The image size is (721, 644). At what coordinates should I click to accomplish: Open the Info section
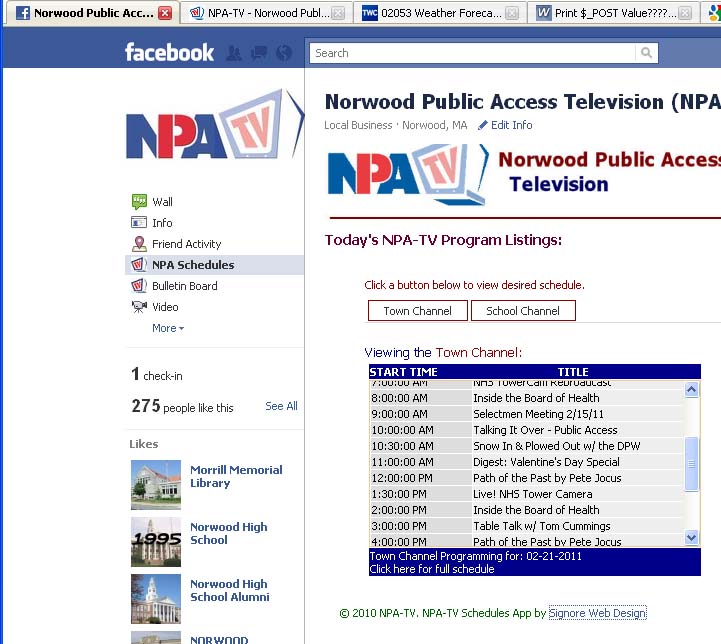[162, 223]
